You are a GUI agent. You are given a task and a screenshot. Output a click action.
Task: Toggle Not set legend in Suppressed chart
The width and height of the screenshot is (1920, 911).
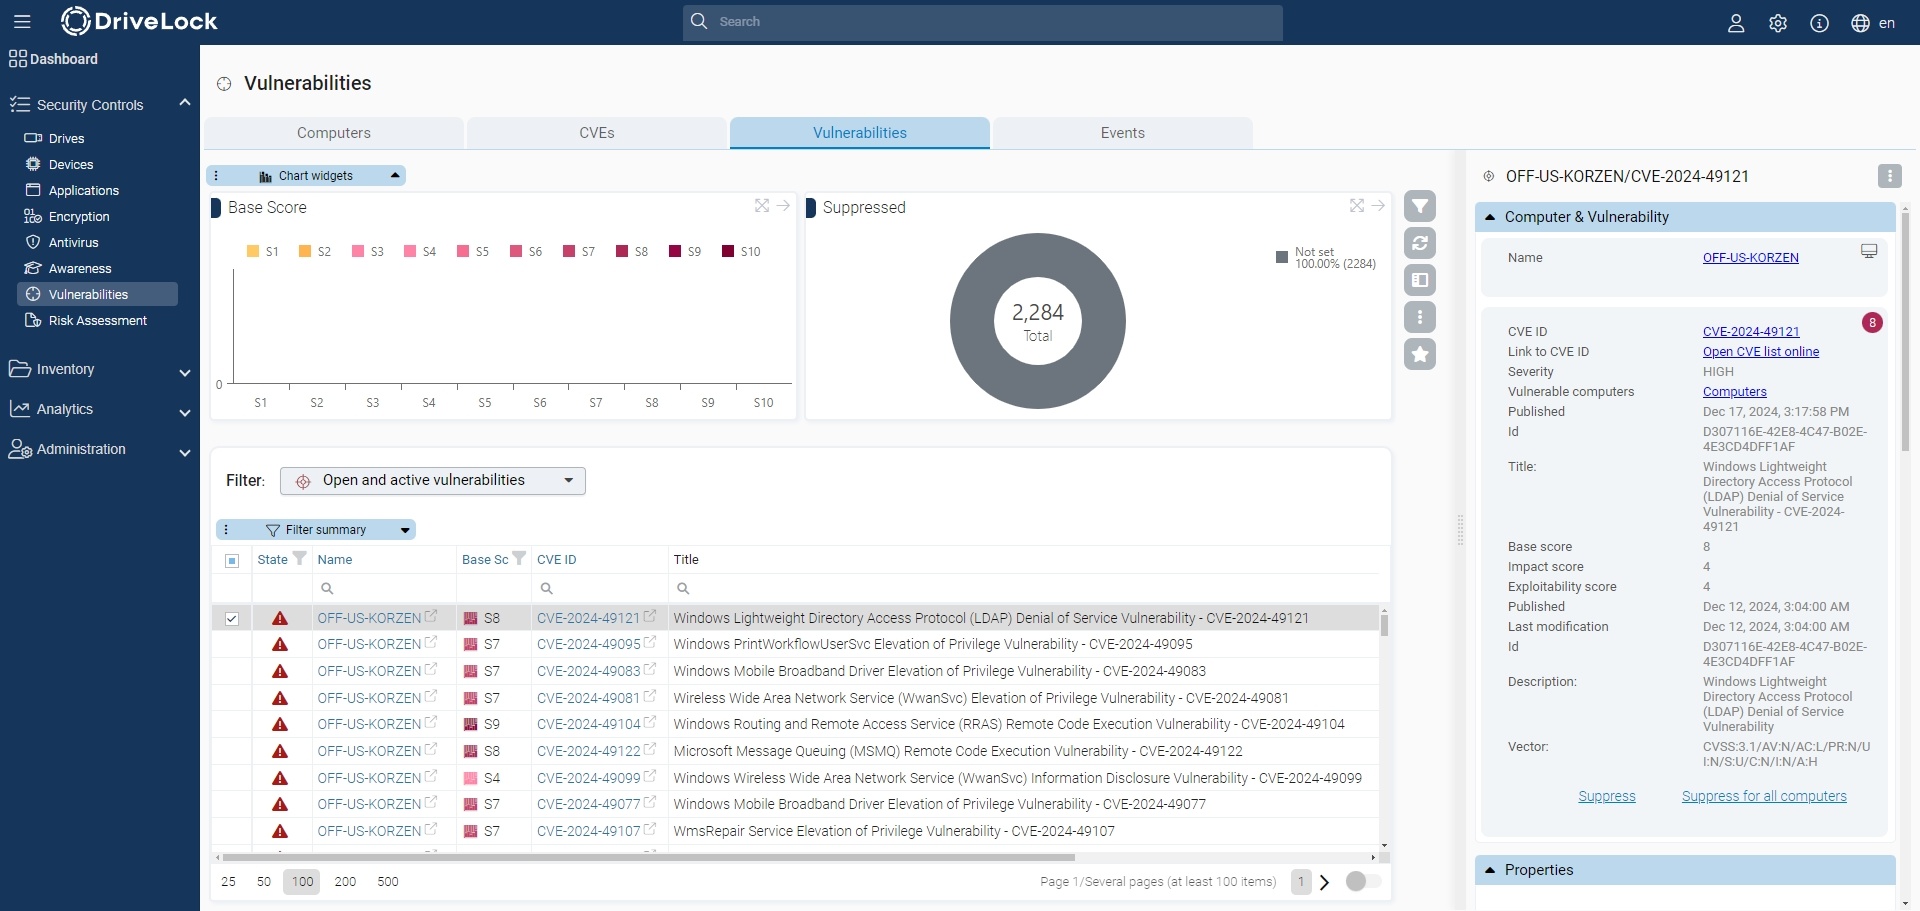click(1326, 258)
